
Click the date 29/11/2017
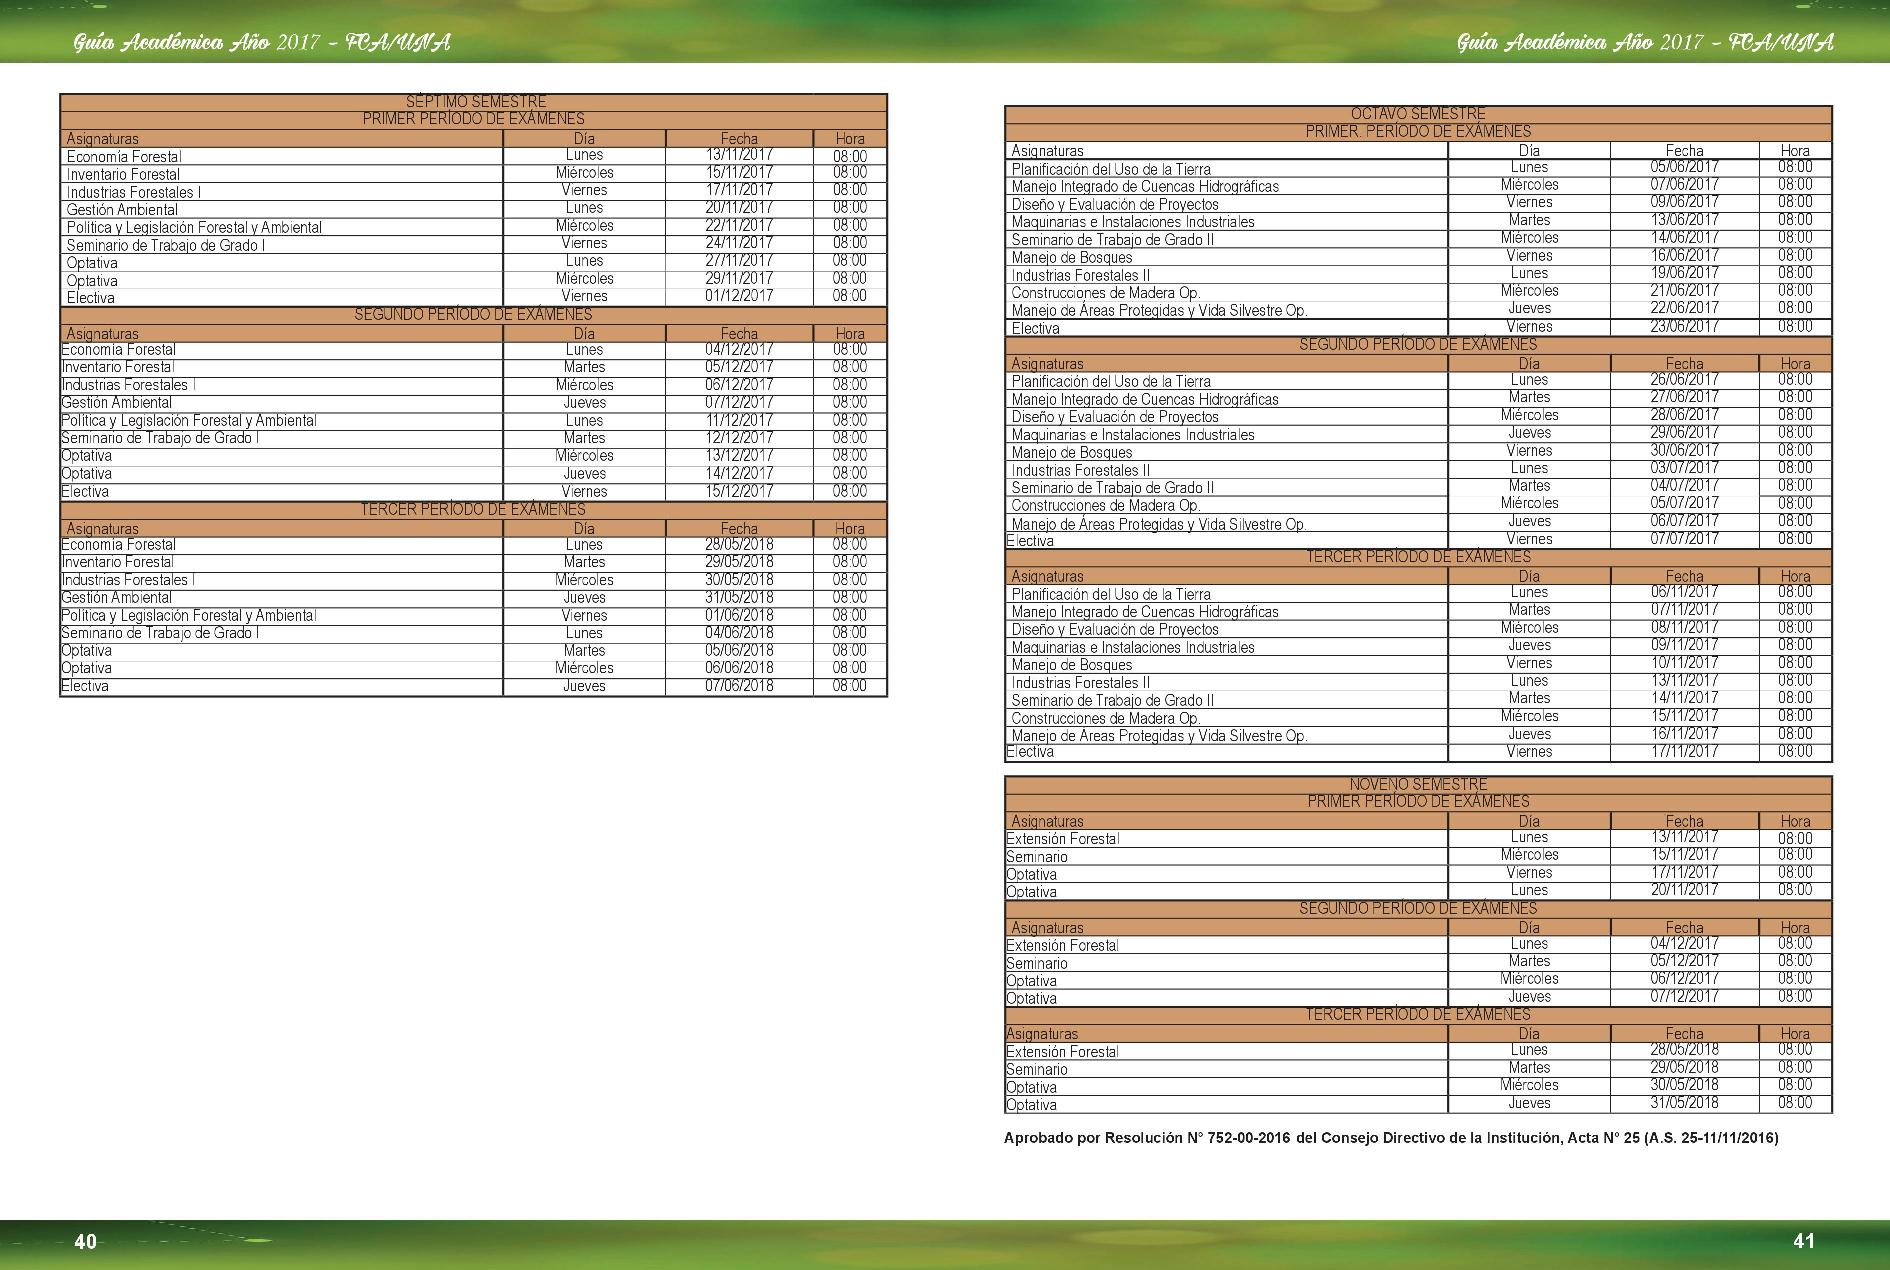point(739,278)
